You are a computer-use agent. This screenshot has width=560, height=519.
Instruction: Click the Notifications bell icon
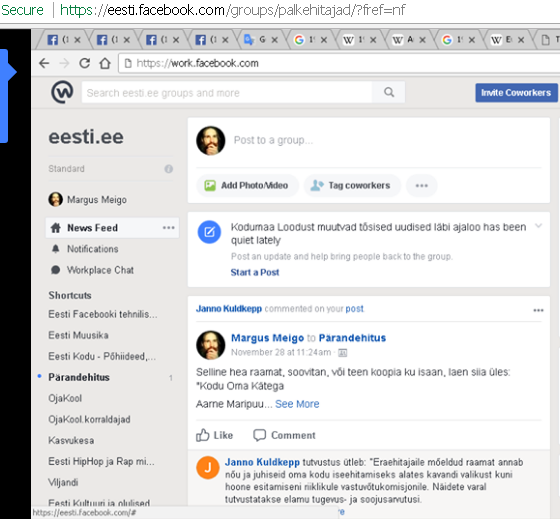coord(55,249)
